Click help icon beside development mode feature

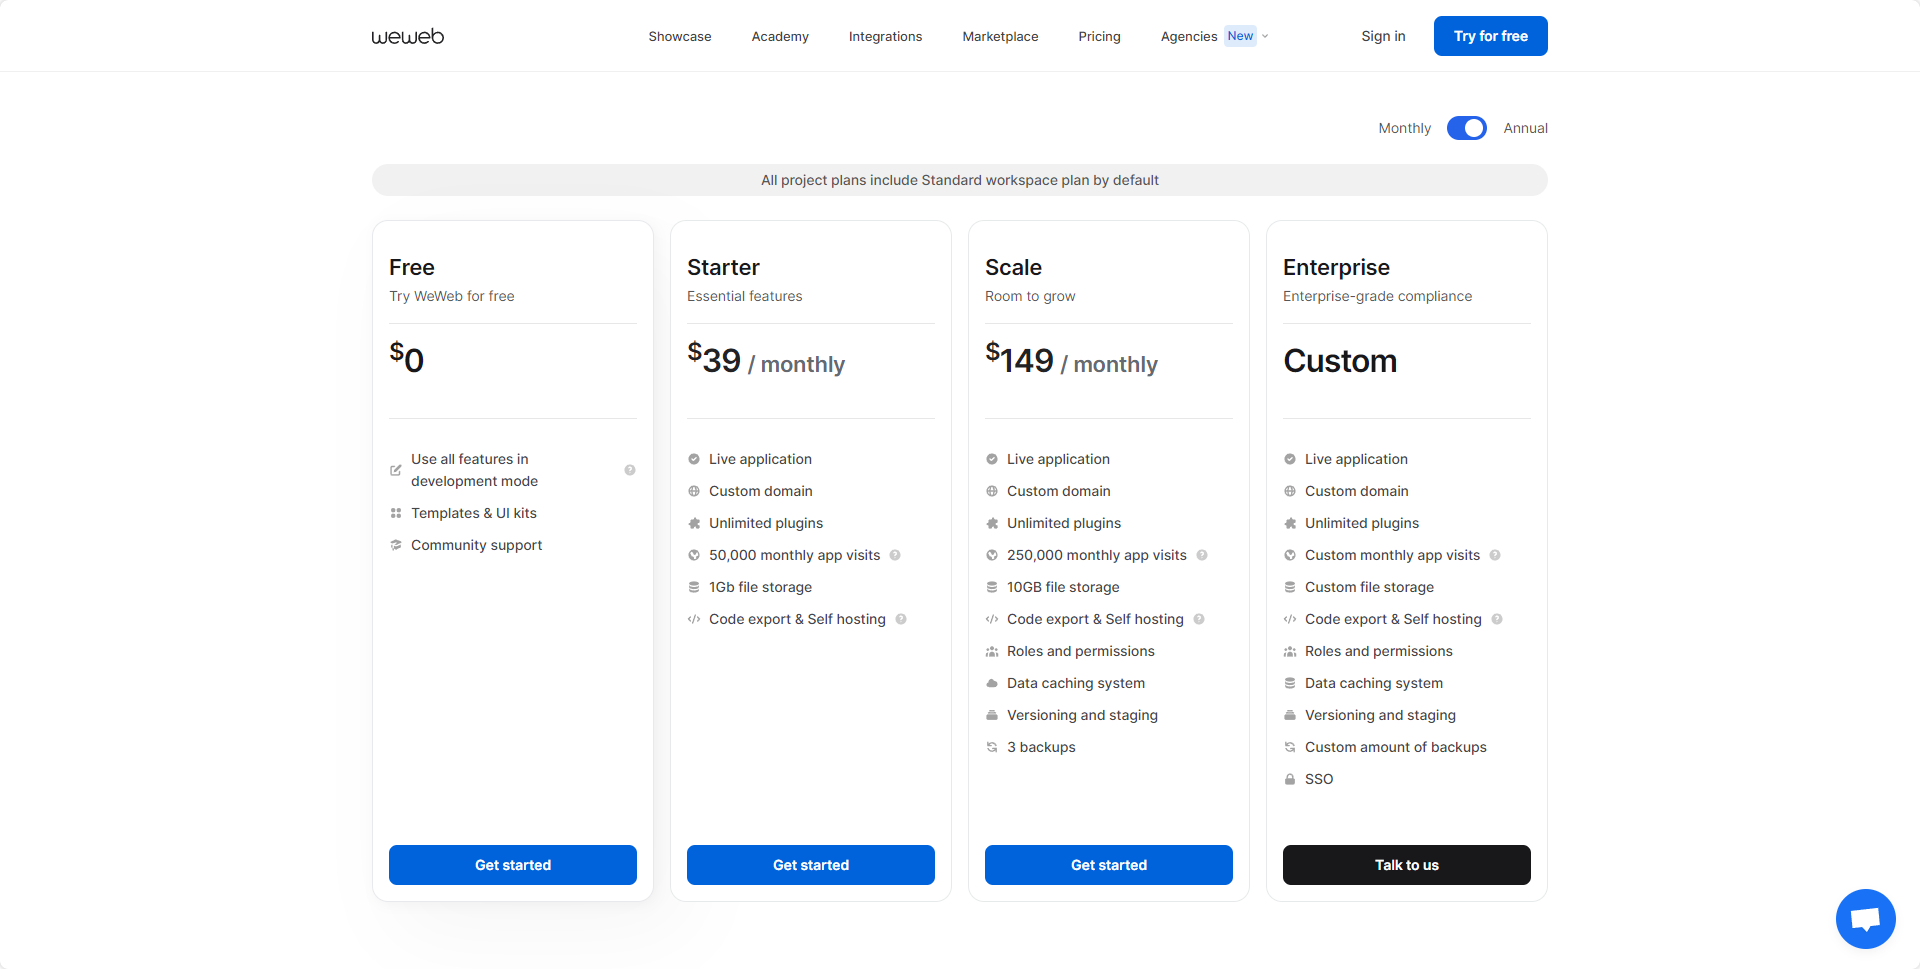point(630,470)
